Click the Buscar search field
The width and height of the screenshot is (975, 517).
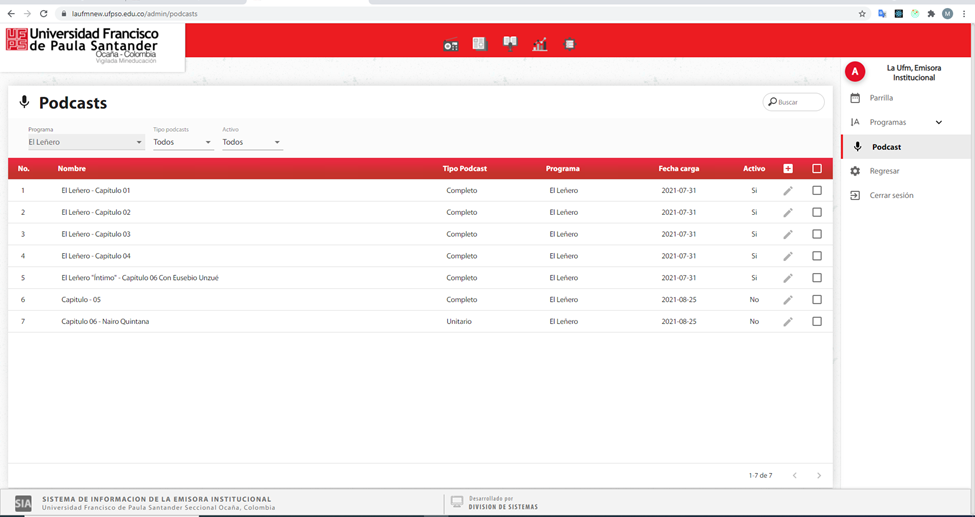click(x=797, y=102)
